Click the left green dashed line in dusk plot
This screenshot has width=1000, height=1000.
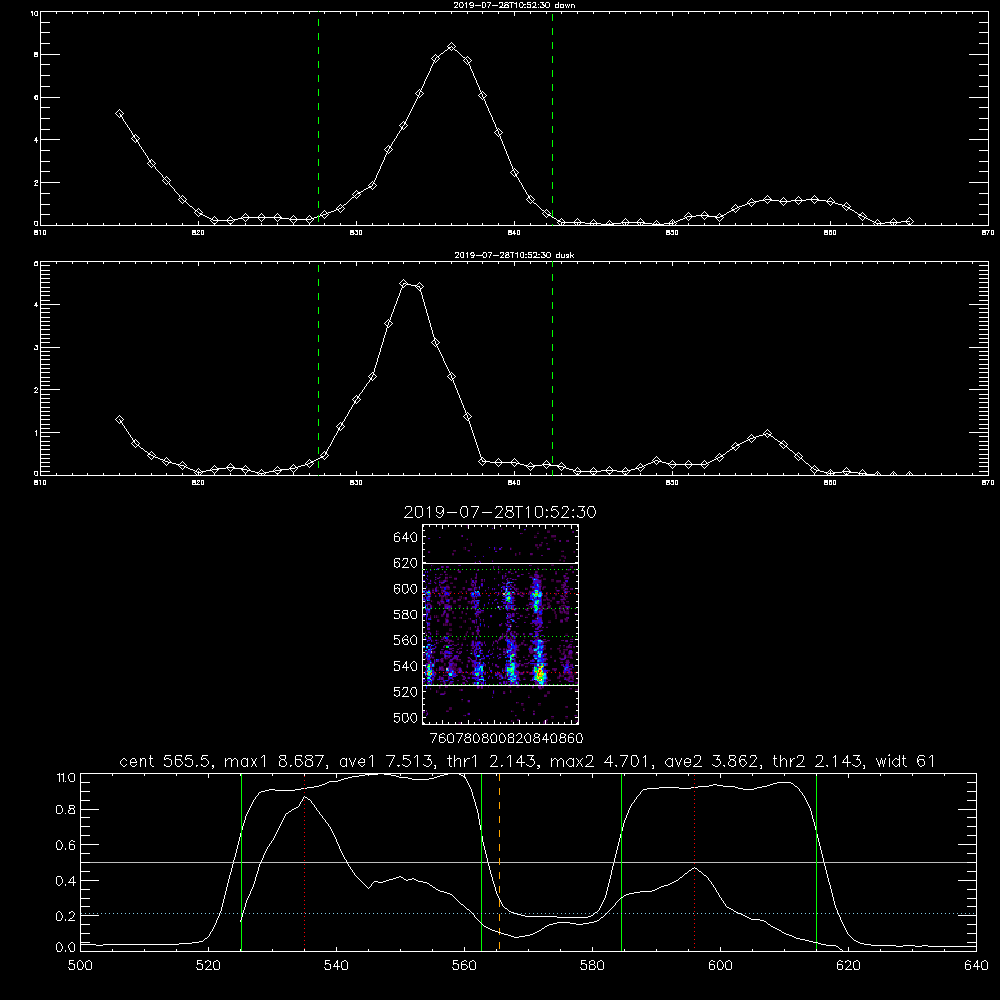coord(318,368)
